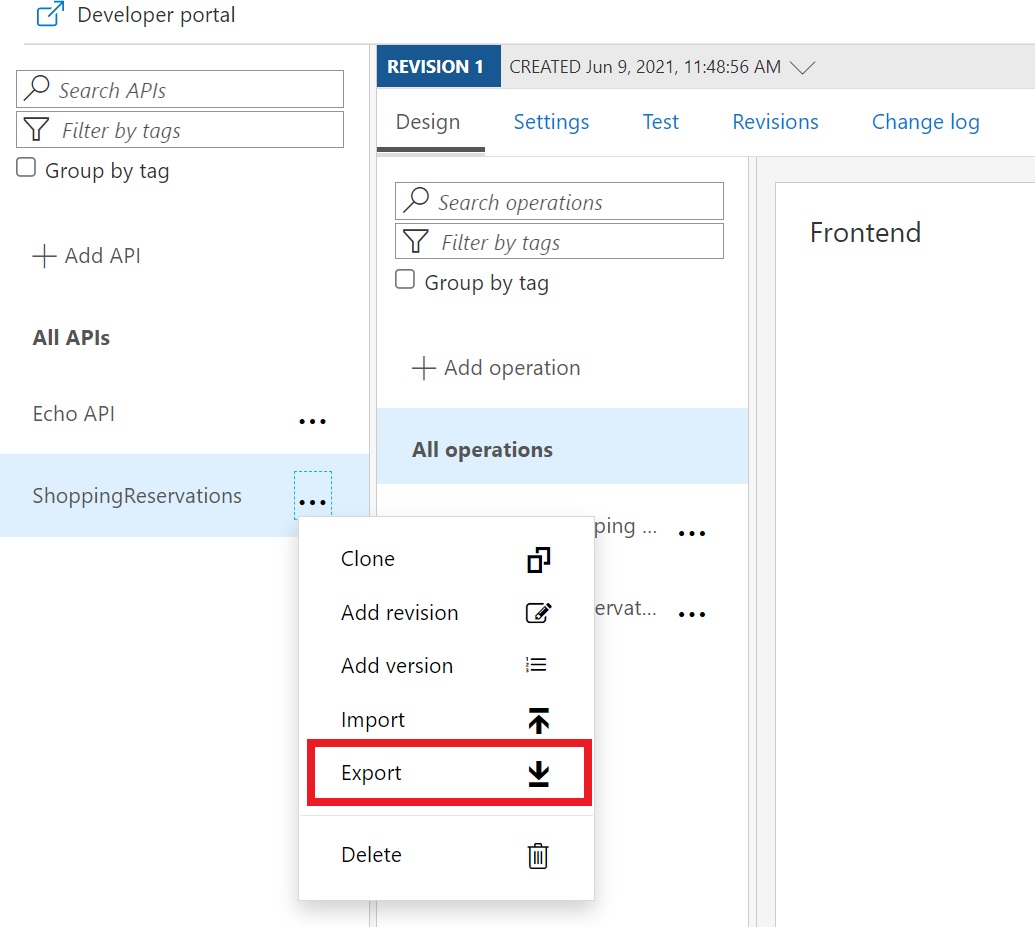Open the Revisions tab
The height and width of the screenshot is (927, 1035).
pyautogui.click(x=775, y=122)
